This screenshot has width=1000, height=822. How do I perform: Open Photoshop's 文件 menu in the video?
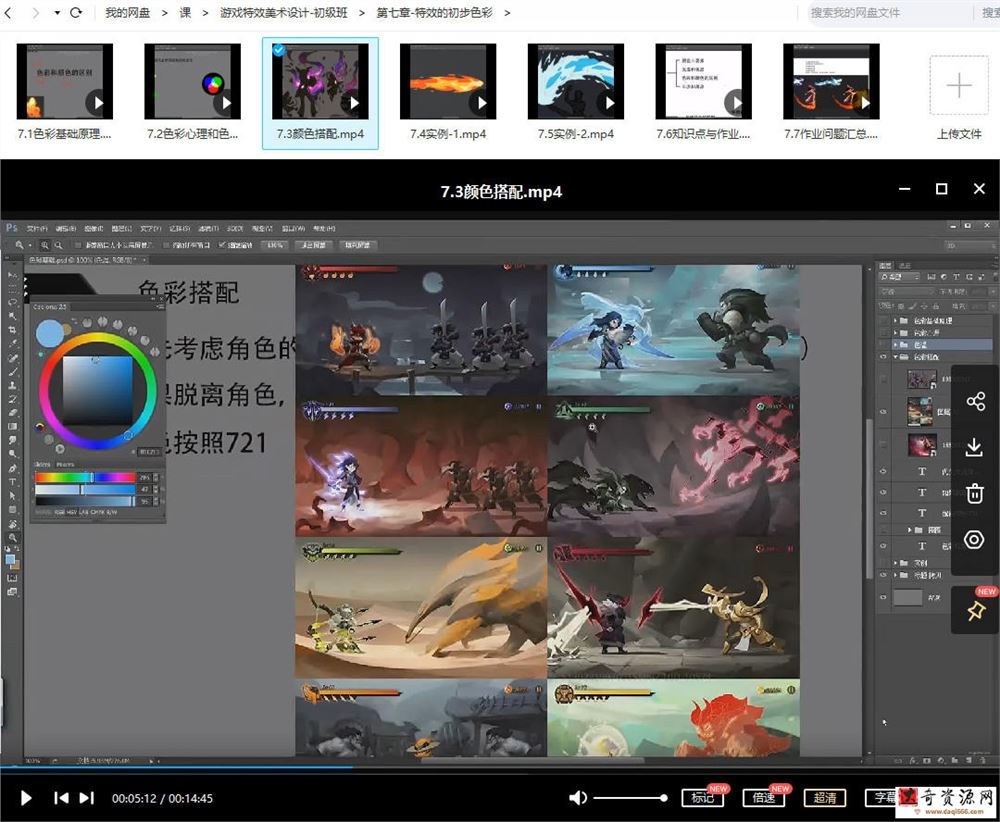(36, 228)
